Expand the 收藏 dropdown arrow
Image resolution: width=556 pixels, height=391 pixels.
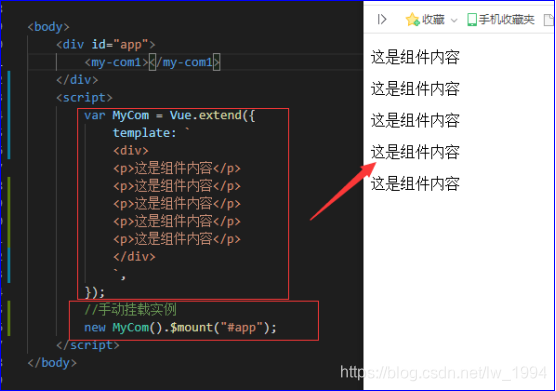coord(454,20)
